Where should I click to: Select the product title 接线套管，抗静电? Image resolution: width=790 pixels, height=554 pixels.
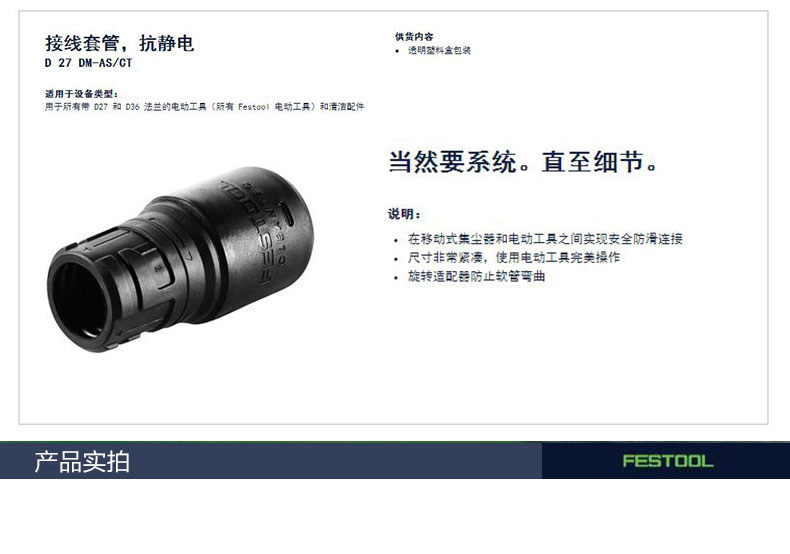[119, 43]
